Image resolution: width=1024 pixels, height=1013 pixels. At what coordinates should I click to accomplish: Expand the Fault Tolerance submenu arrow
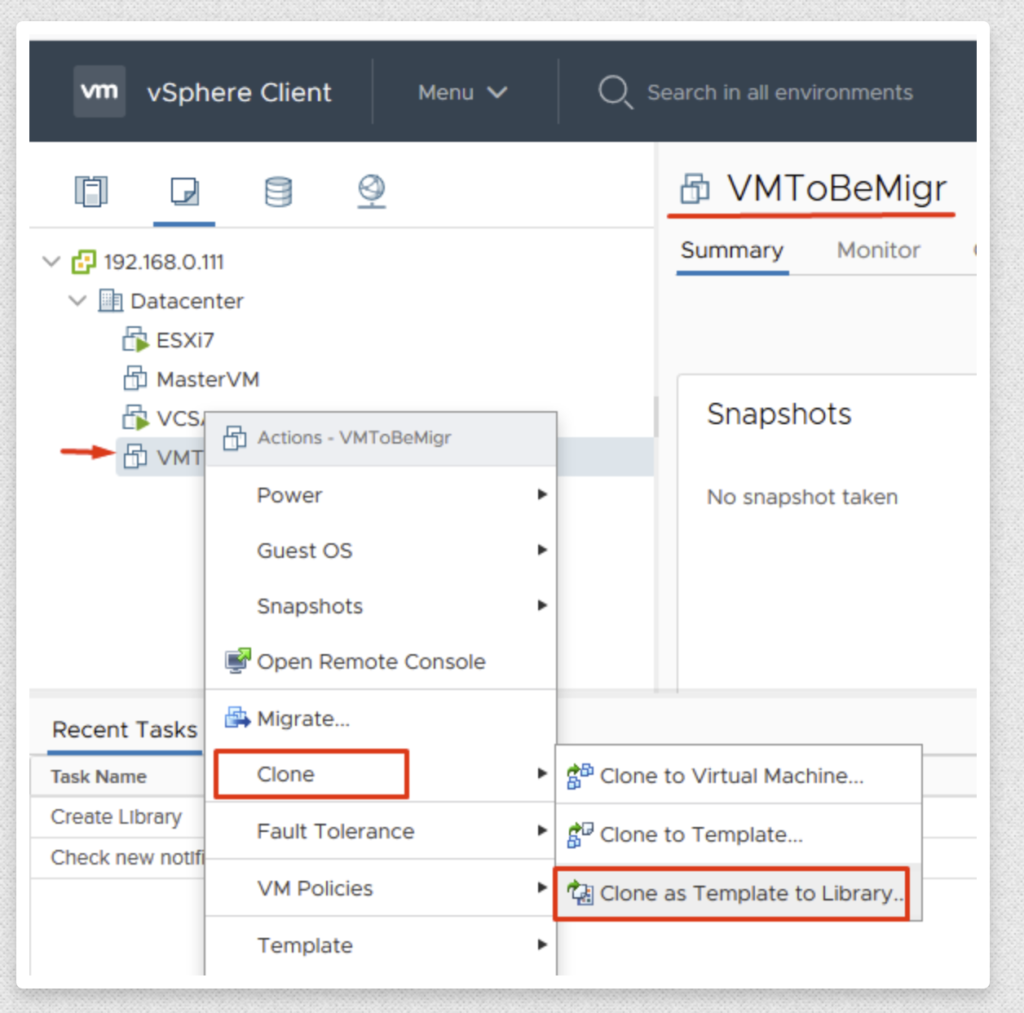(x=542, y=831)
